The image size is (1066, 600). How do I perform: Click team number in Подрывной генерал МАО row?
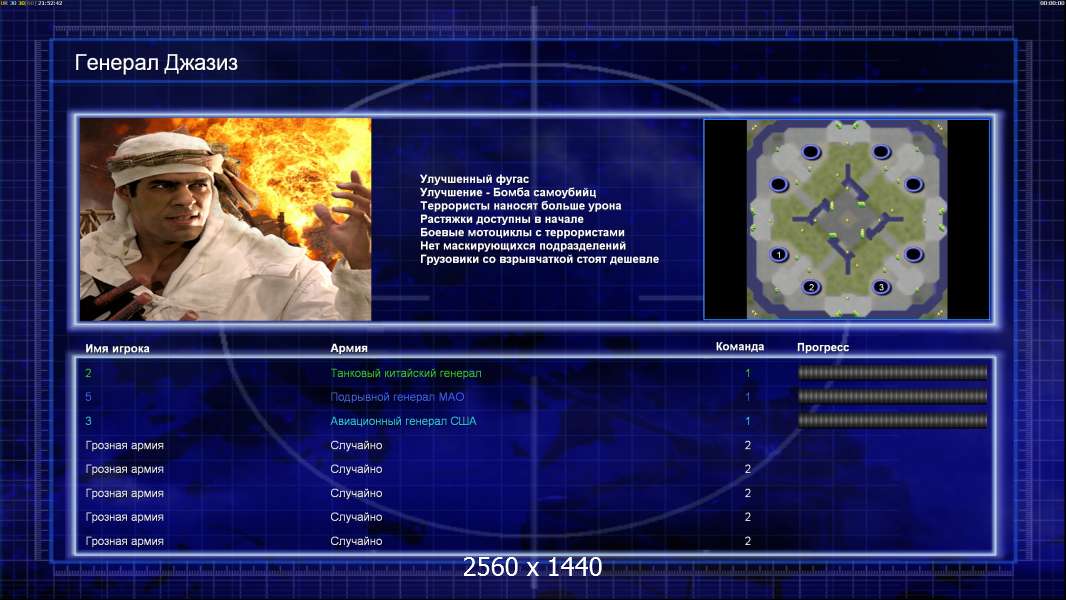(x=748, y=397)
